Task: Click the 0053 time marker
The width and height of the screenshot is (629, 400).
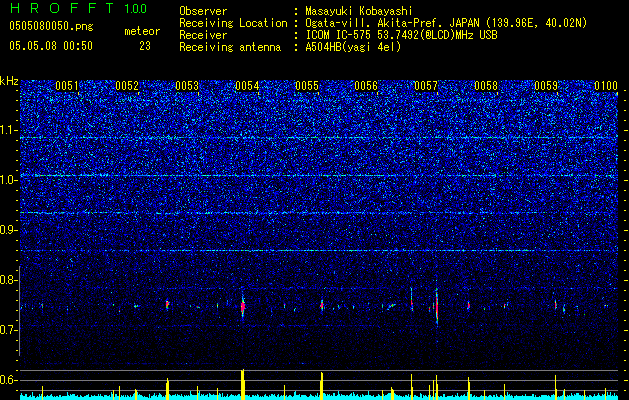Action: [187, 86]
